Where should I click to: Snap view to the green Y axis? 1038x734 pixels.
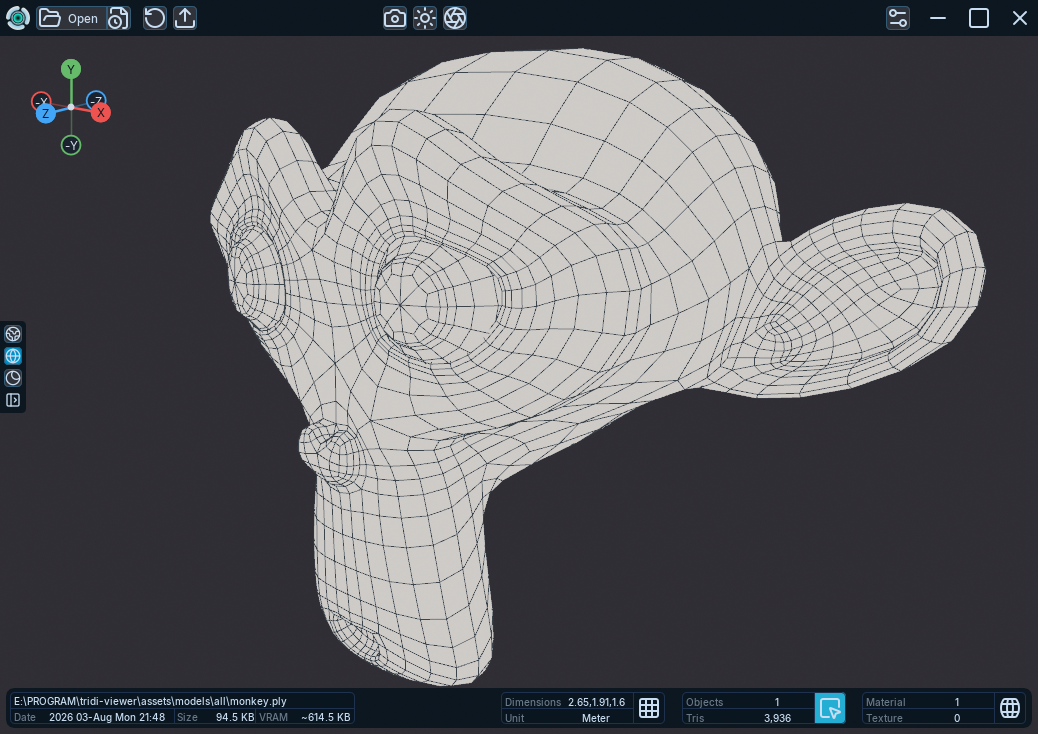click(x=71, y=69)
